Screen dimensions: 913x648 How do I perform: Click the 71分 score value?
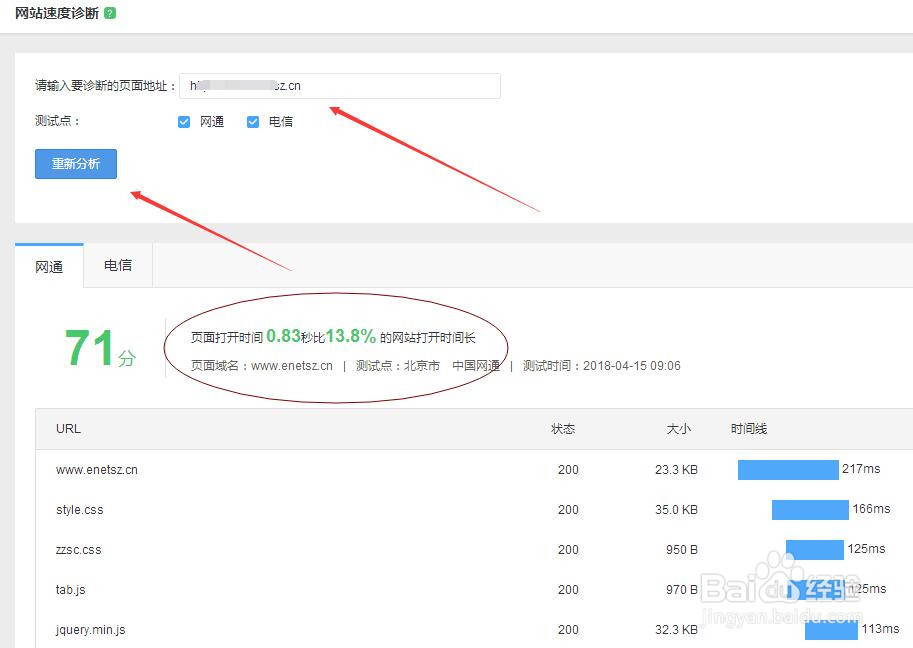pyautogui.click(x=100, y=348)
